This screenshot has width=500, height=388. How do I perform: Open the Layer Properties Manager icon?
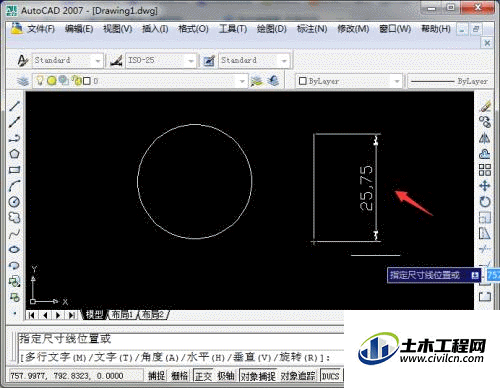[x=23, y=81]
